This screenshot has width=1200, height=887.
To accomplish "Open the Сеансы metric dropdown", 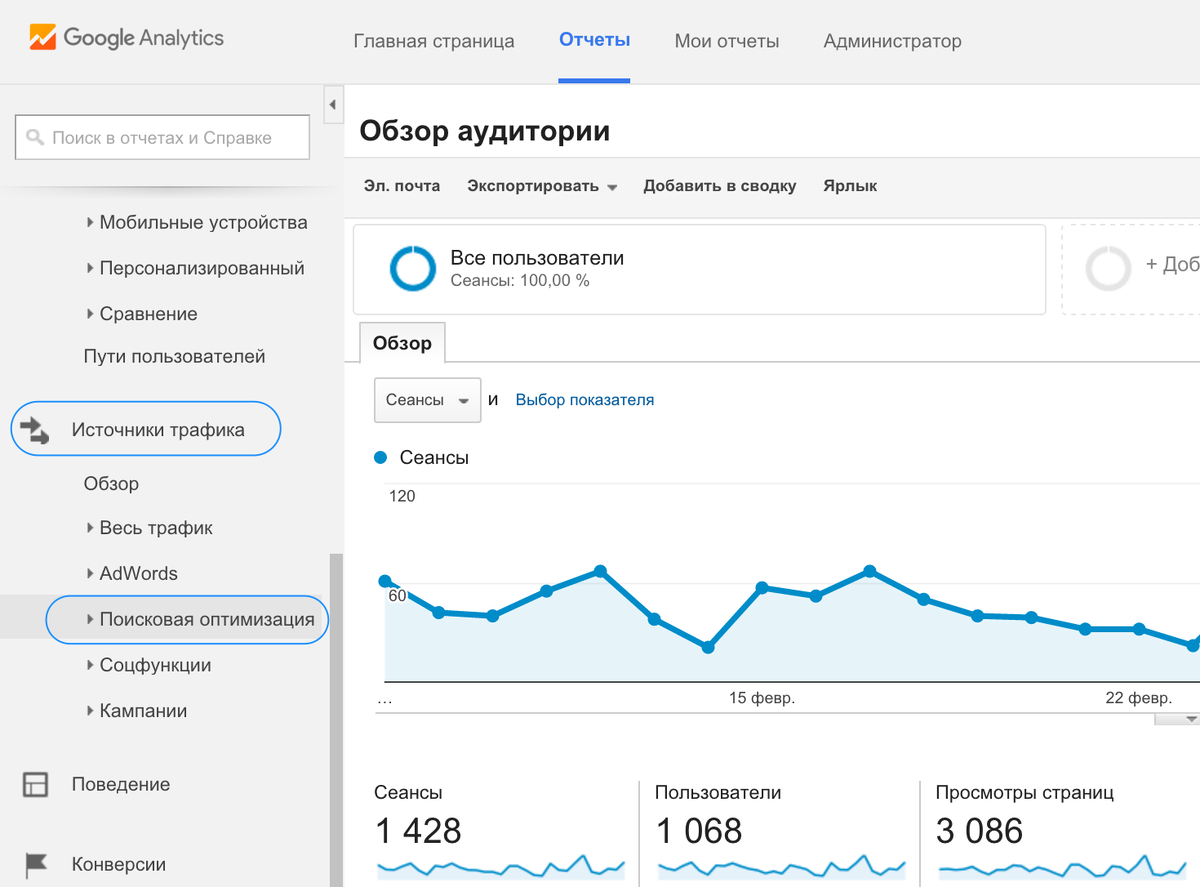I will [427, 400].
